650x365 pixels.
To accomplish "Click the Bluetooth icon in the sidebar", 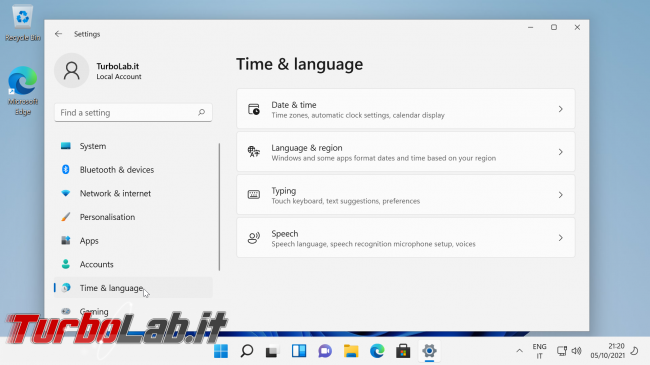I will tap(65, 169).
